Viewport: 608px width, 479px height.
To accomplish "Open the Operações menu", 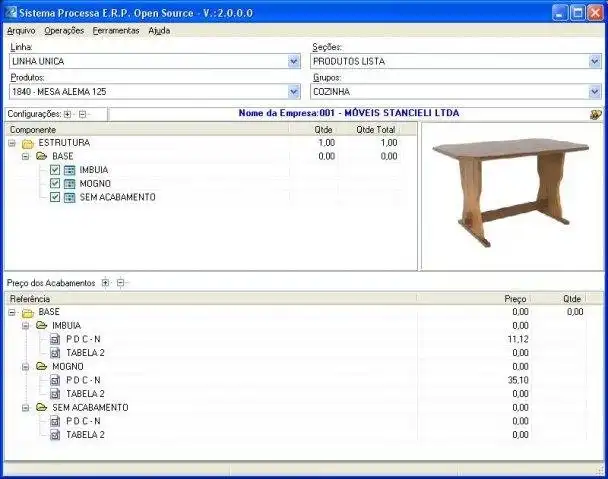I will click(x=64, y=31).
